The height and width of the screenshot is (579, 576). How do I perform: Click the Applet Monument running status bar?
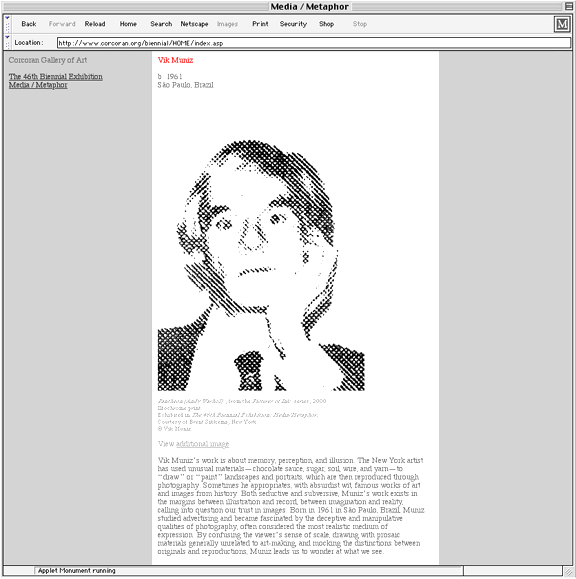click(248, 571)
